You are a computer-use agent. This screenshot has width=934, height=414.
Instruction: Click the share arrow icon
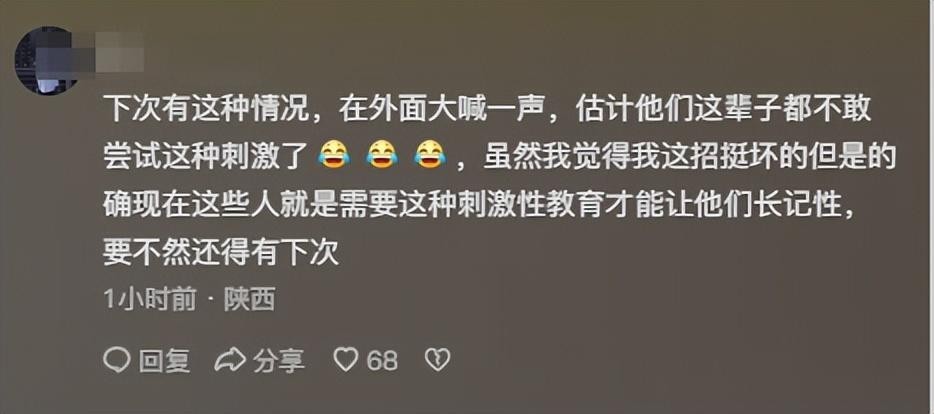click(229, 360)
